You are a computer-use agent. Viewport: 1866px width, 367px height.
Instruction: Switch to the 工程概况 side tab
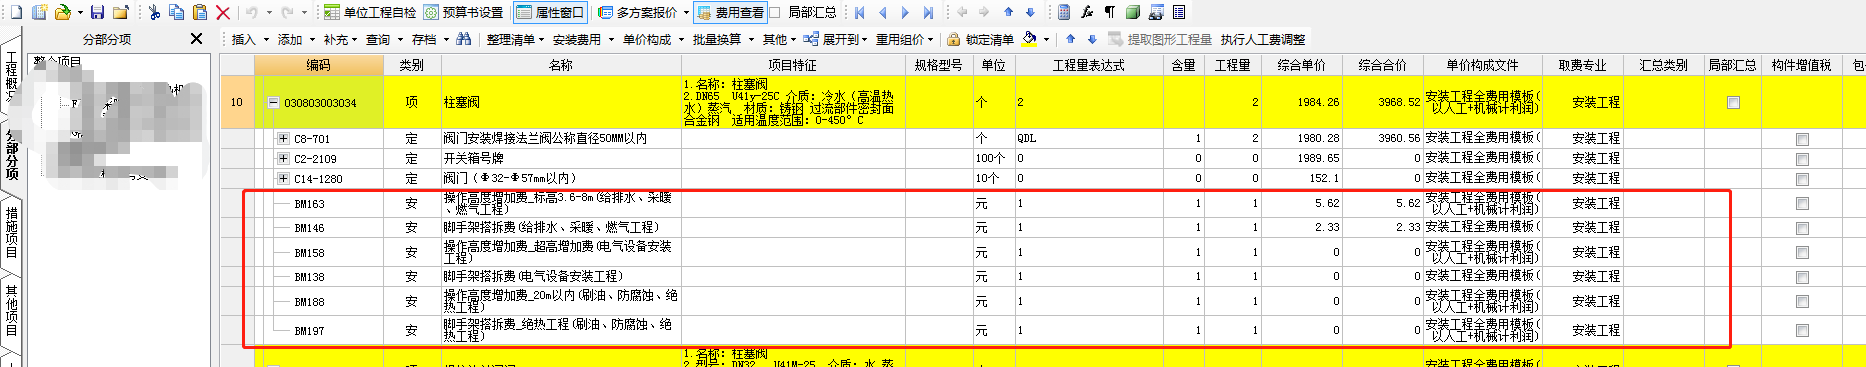pos(11,76)
